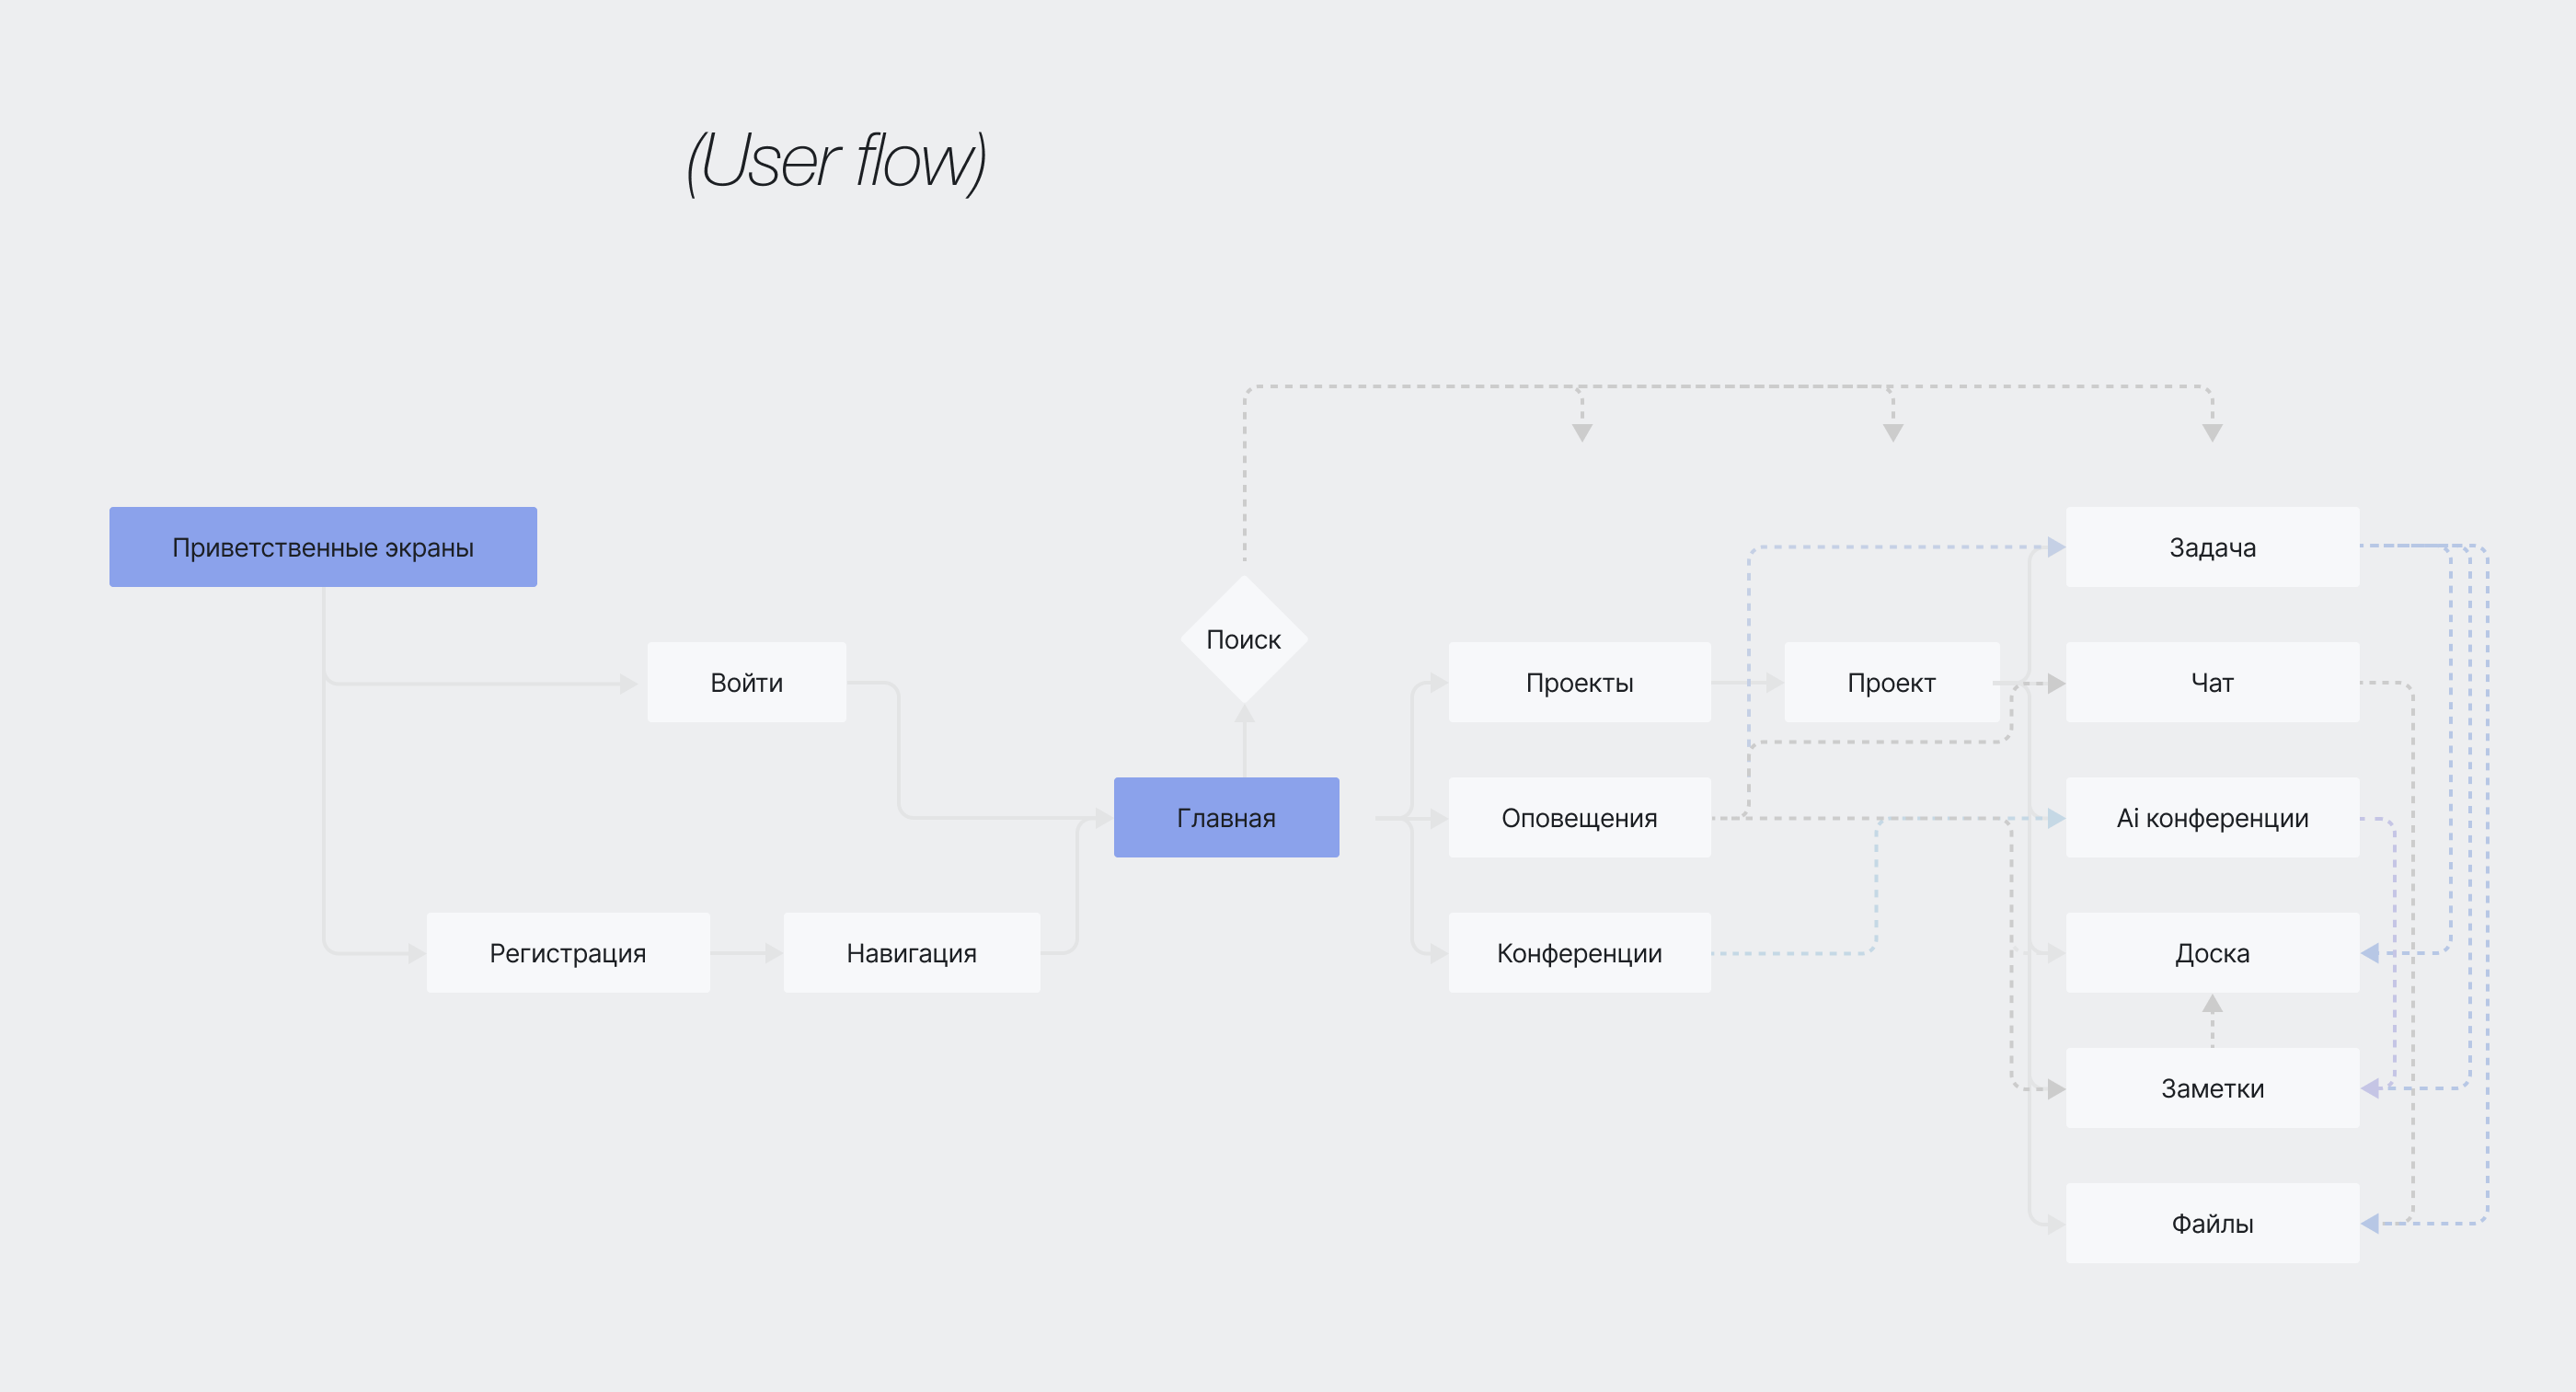Select the Войти node

[746, 682]
